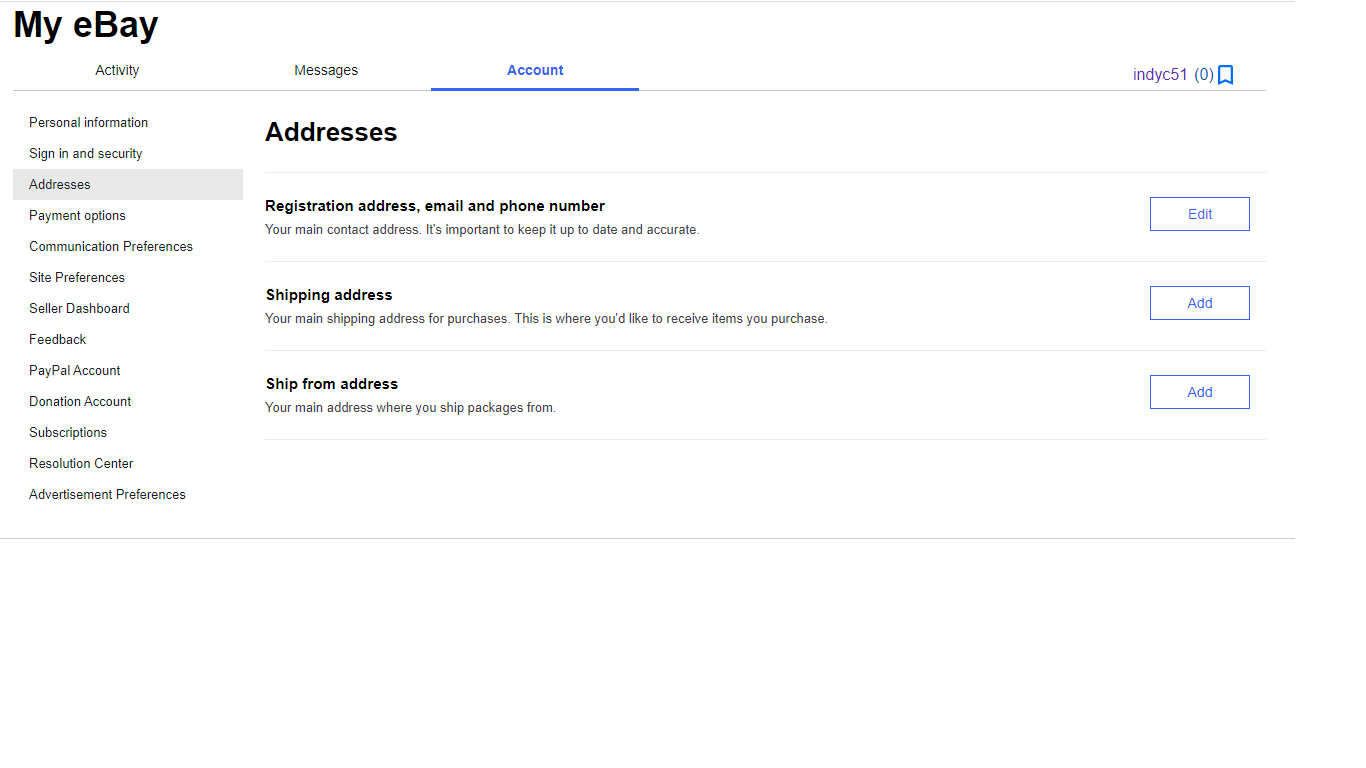
Task: Open the Seller Dashboard link
Action: (79, 308)
